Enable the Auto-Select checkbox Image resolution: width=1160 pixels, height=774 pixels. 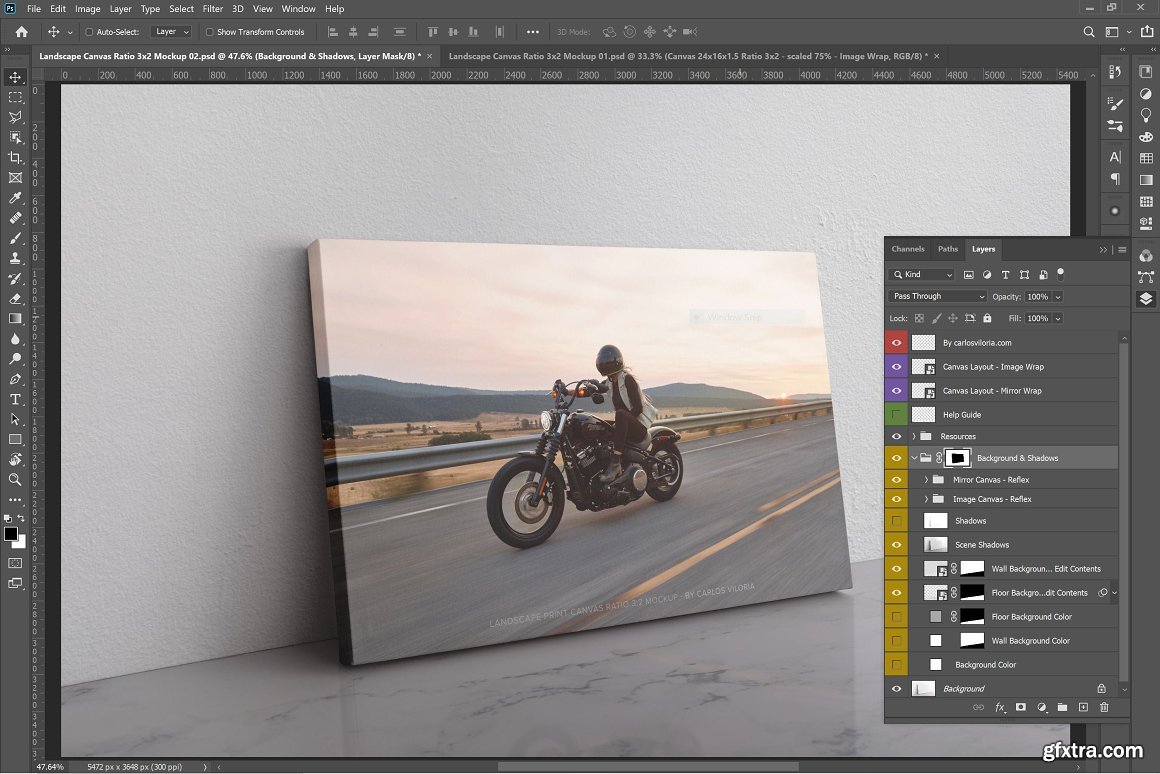[89, 32]
